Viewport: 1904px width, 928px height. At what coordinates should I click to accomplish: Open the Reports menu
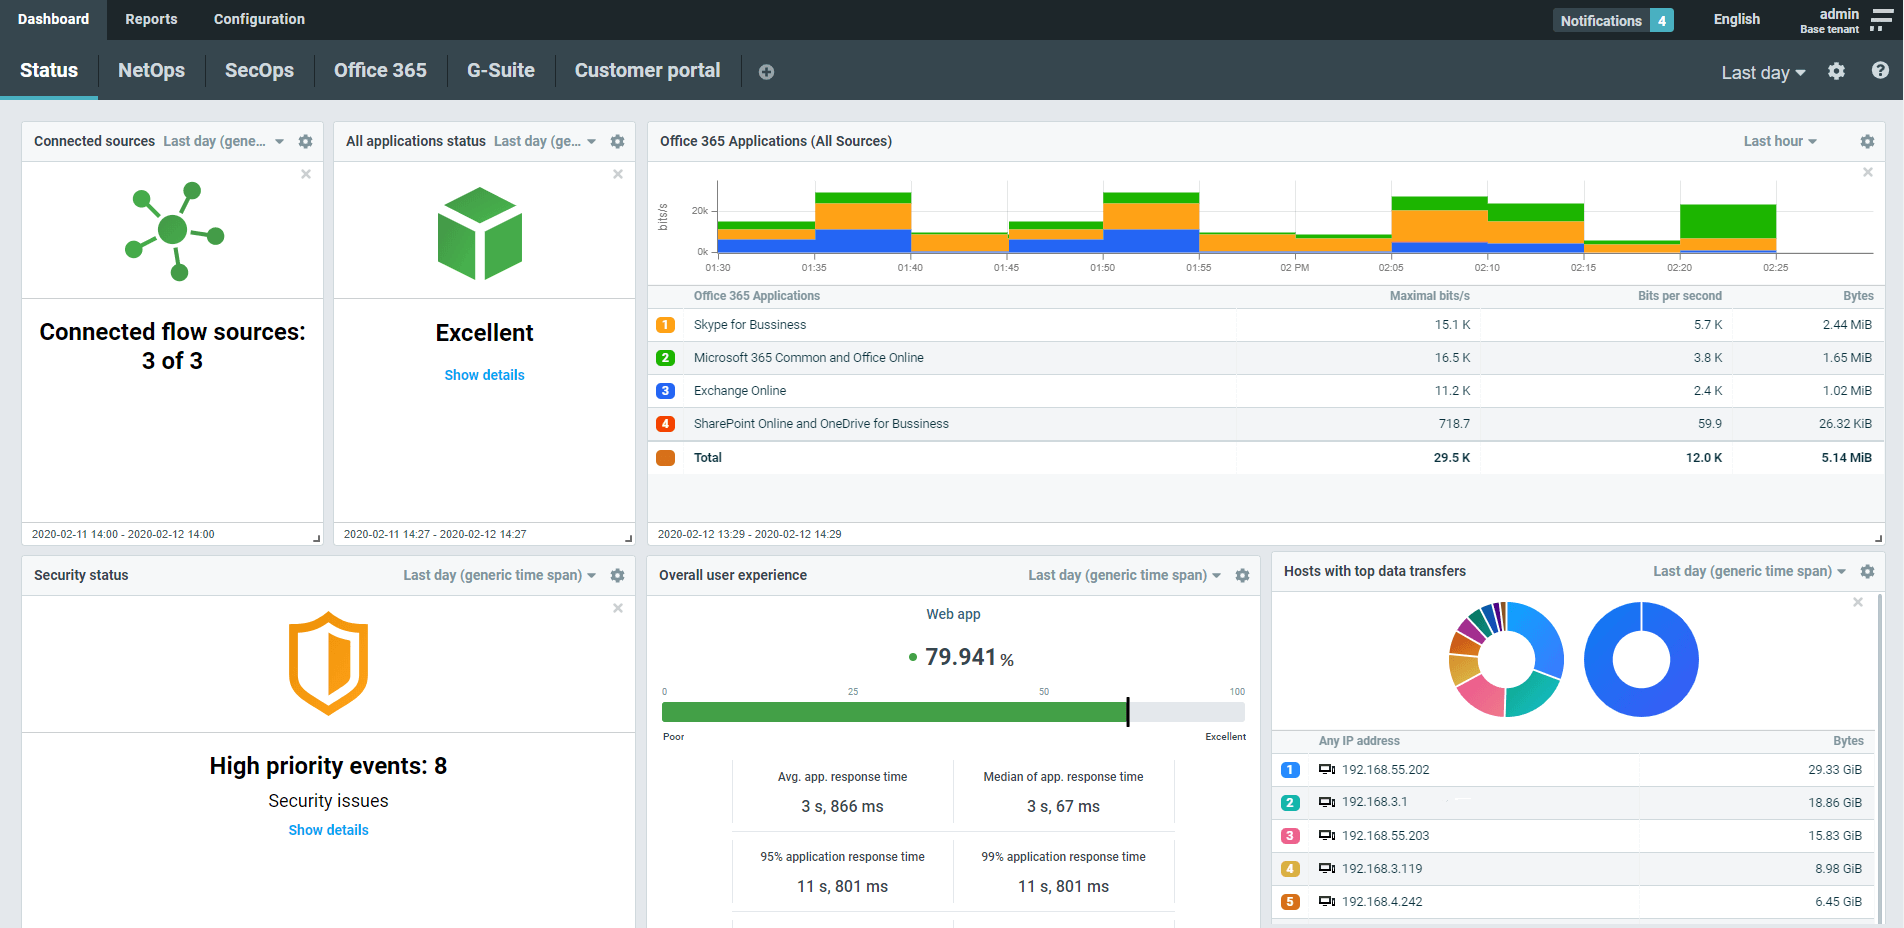pyautogui.click(x=151, y=19)
